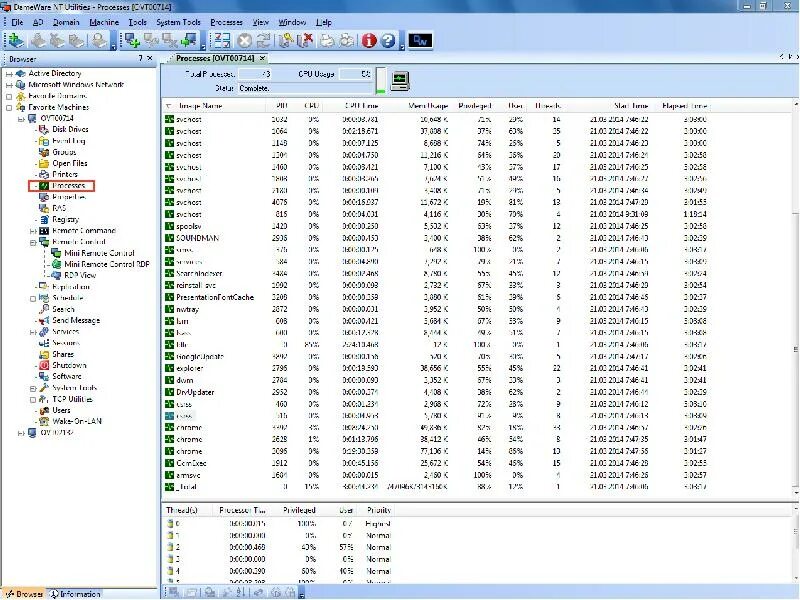Launch Mini Remote Control from the tree
Screen dimensions: 800x600
pos(99,253)
